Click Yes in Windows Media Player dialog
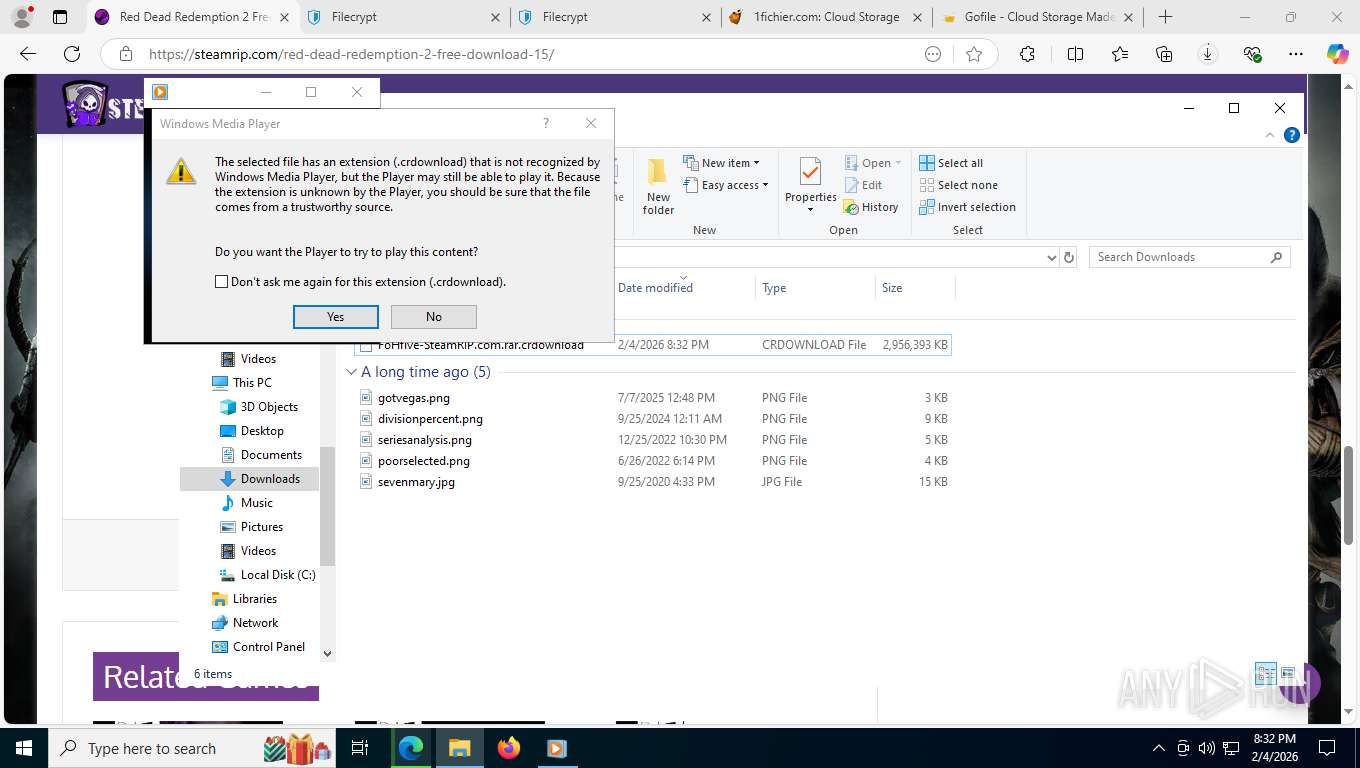This screenshot has width=1360, height=768. 336,317
